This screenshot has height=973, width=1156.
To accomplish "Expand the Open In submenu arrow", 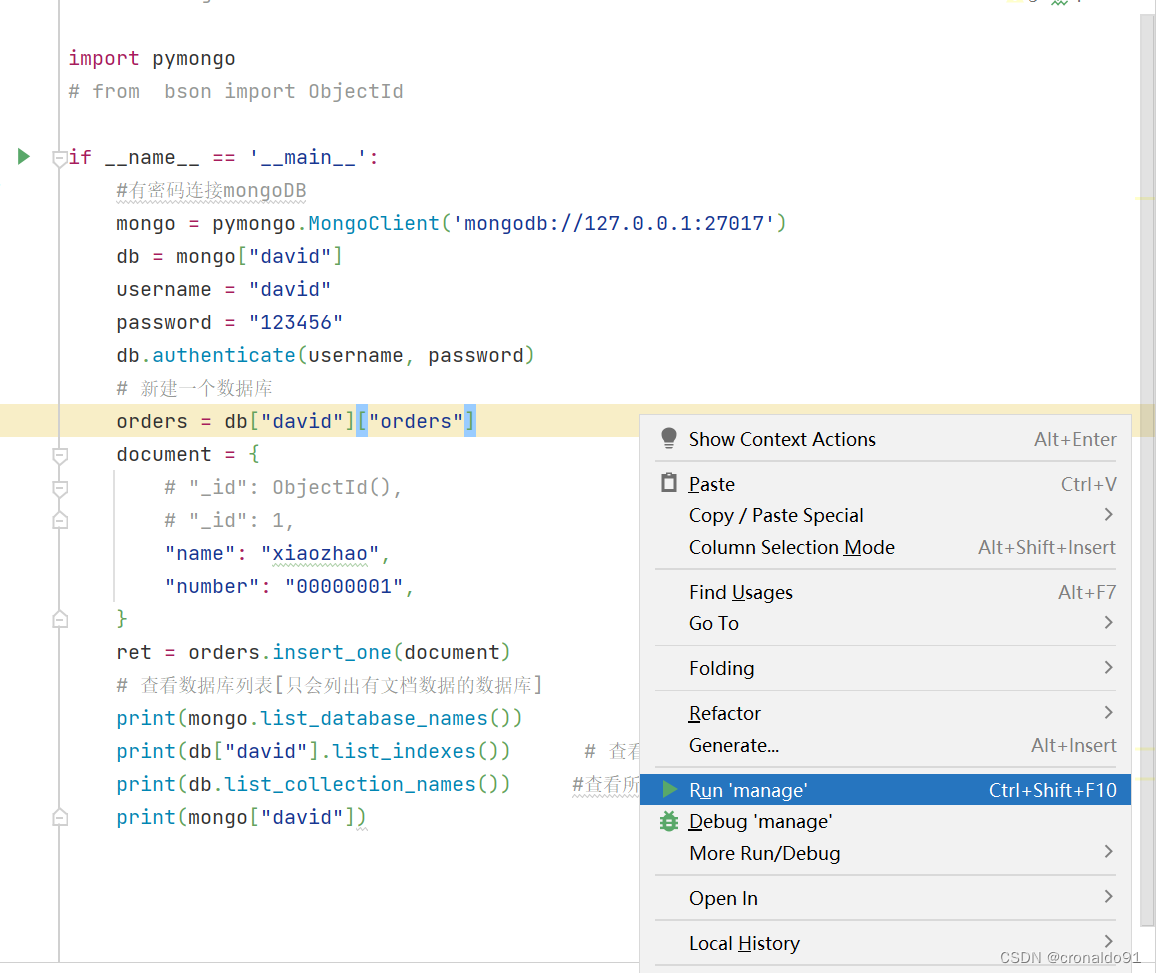I will [1108, 897].
